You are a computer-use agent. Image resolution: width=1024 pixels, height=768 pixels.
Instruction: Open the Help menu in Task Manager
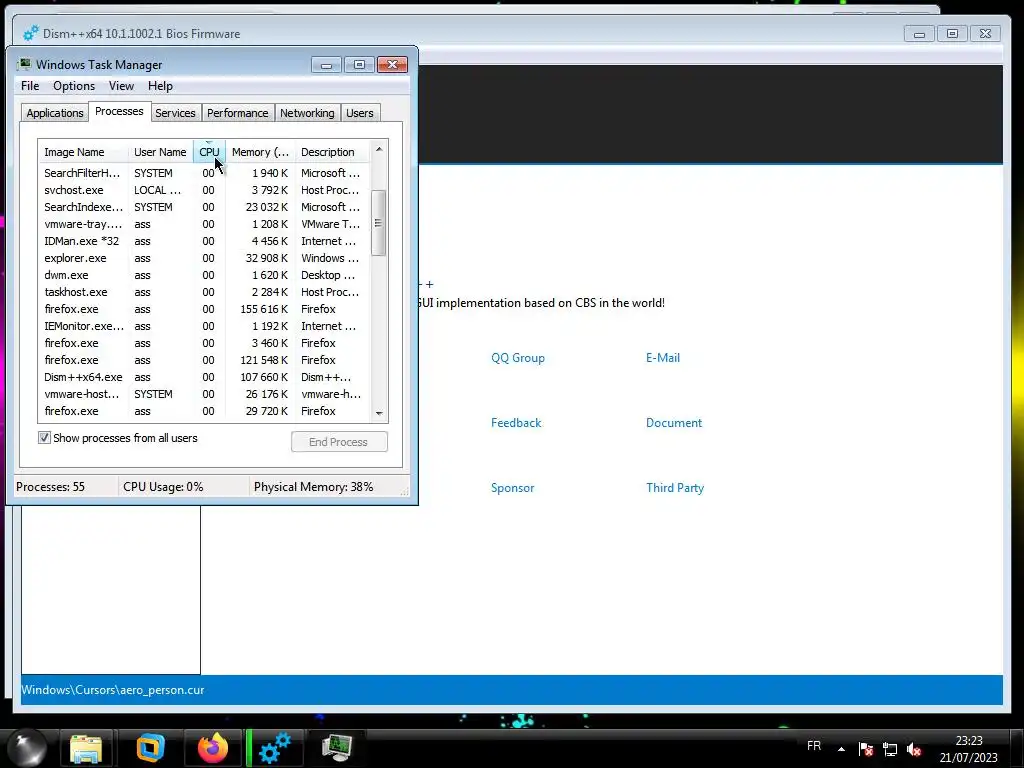[160, 86]
